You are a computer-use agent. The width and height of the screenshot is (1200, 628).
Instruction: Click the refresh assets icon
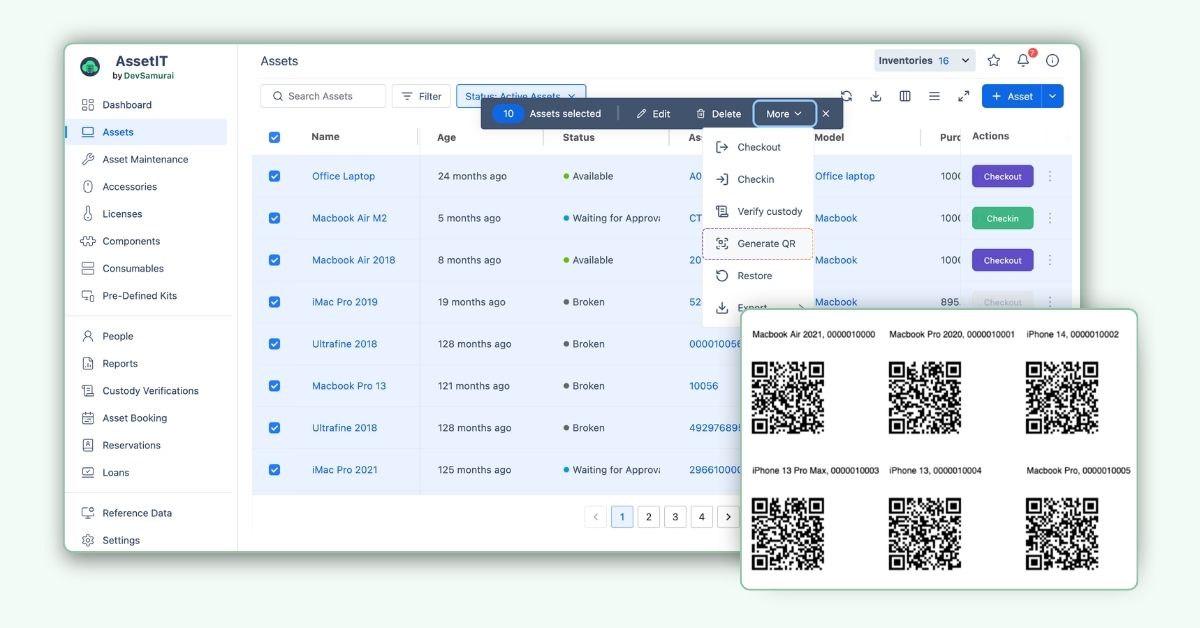(x=846, y=96)
